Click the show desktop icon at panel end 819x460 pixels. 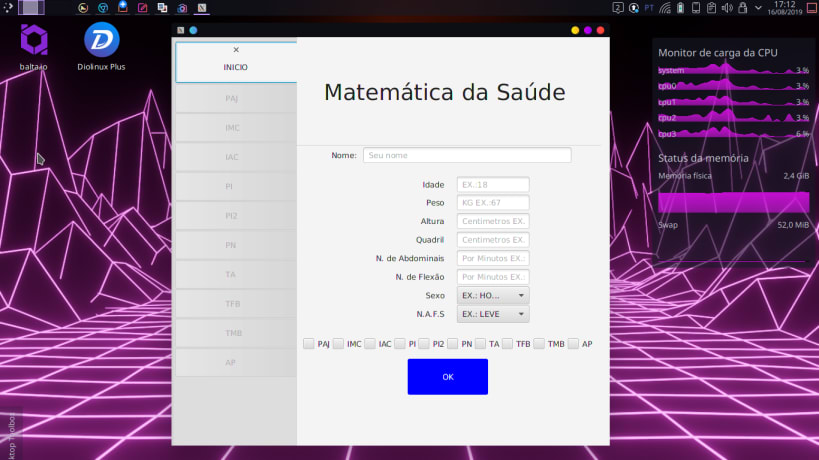[x=812, y=7]
